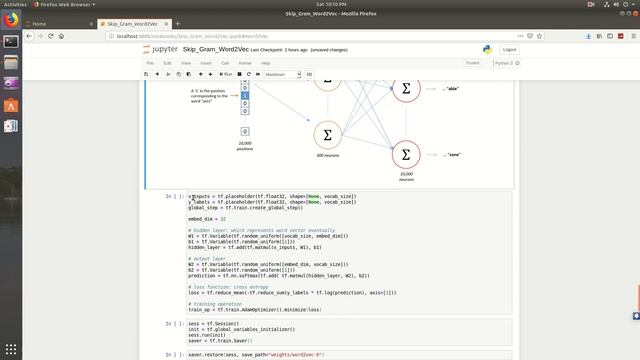Open the Edit menu in Jupyter
Viewport: 640px width, 360px height.
click(x=167, y=63)
